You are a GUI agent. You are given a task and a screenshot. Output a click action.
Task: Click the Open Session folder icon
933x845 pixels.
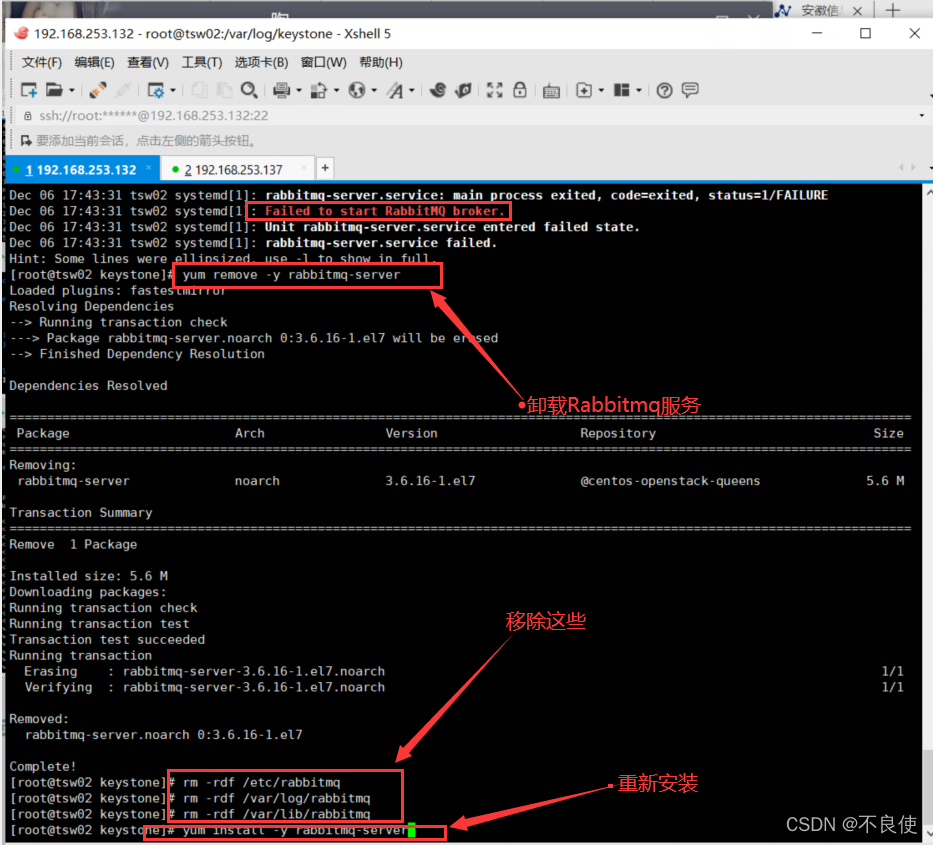coord(54,90)
